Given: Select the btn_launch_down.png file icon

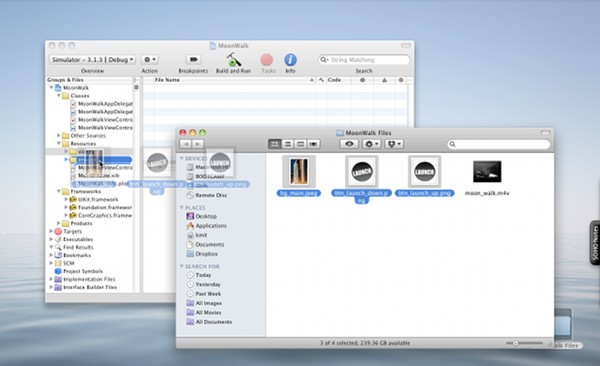Looking at the screenshot, I should point(362,172).
